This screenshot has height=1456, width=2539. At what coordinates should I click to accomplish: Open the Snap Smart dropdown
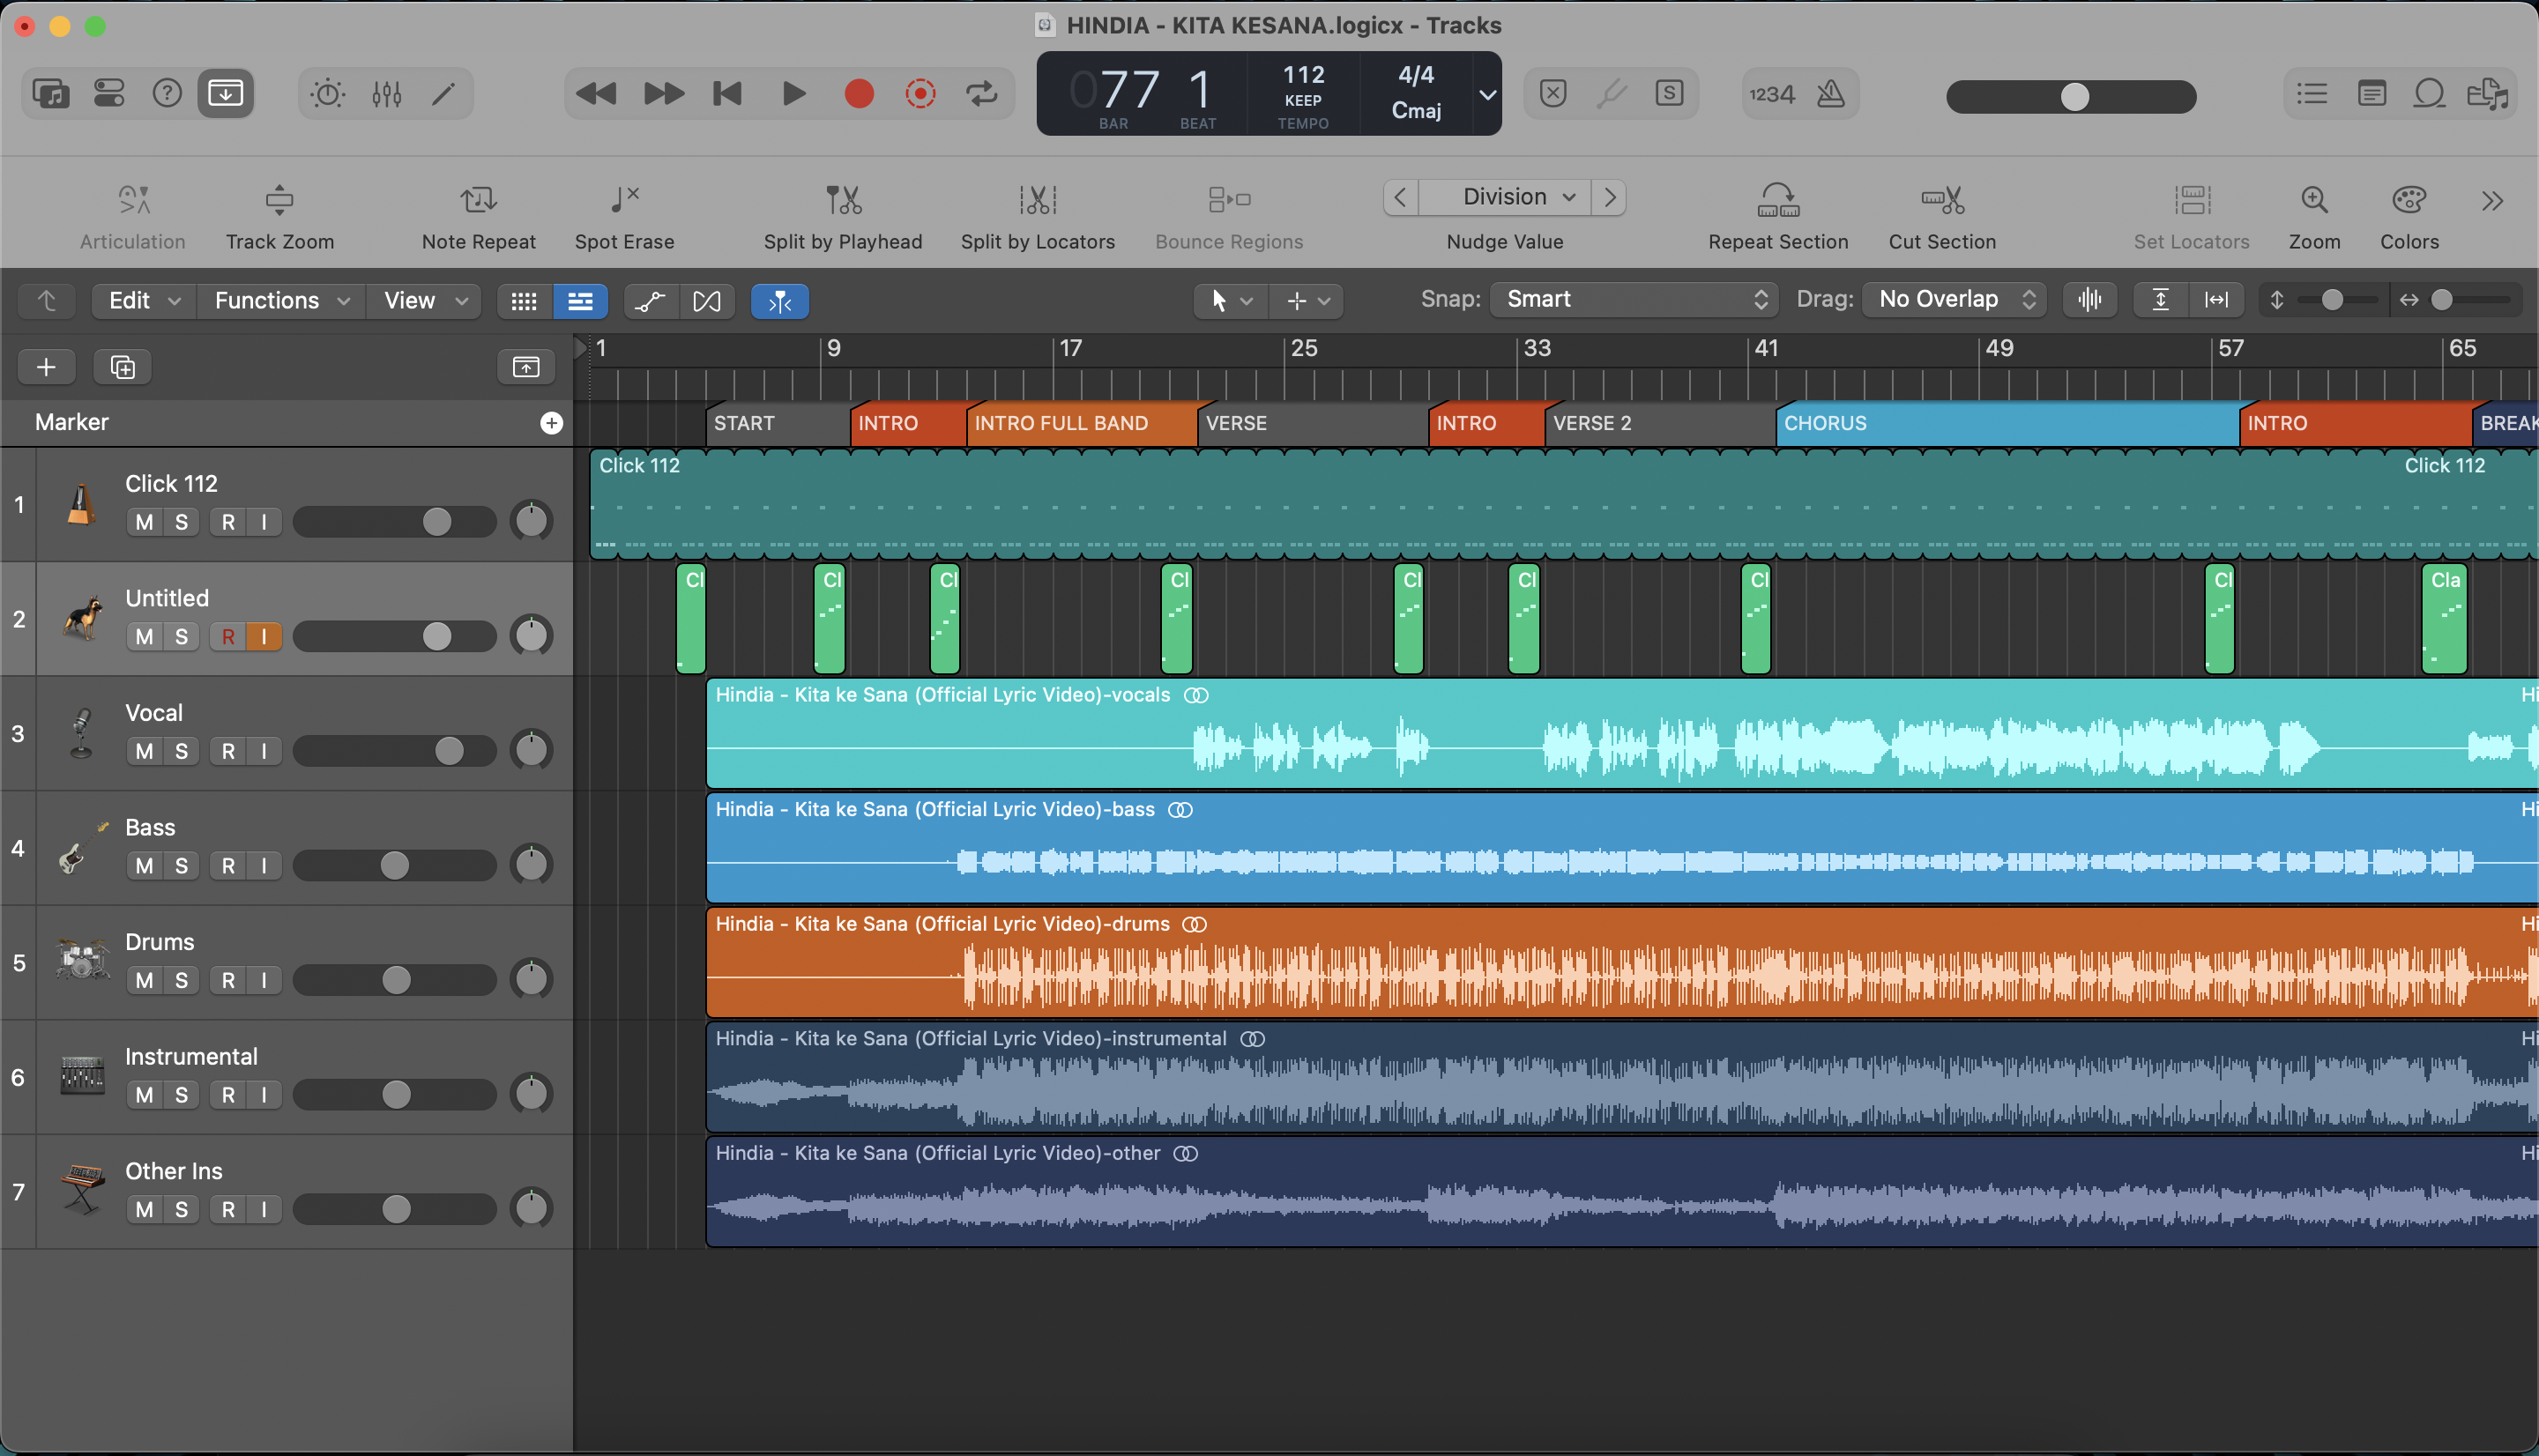tap(1634, 299)
